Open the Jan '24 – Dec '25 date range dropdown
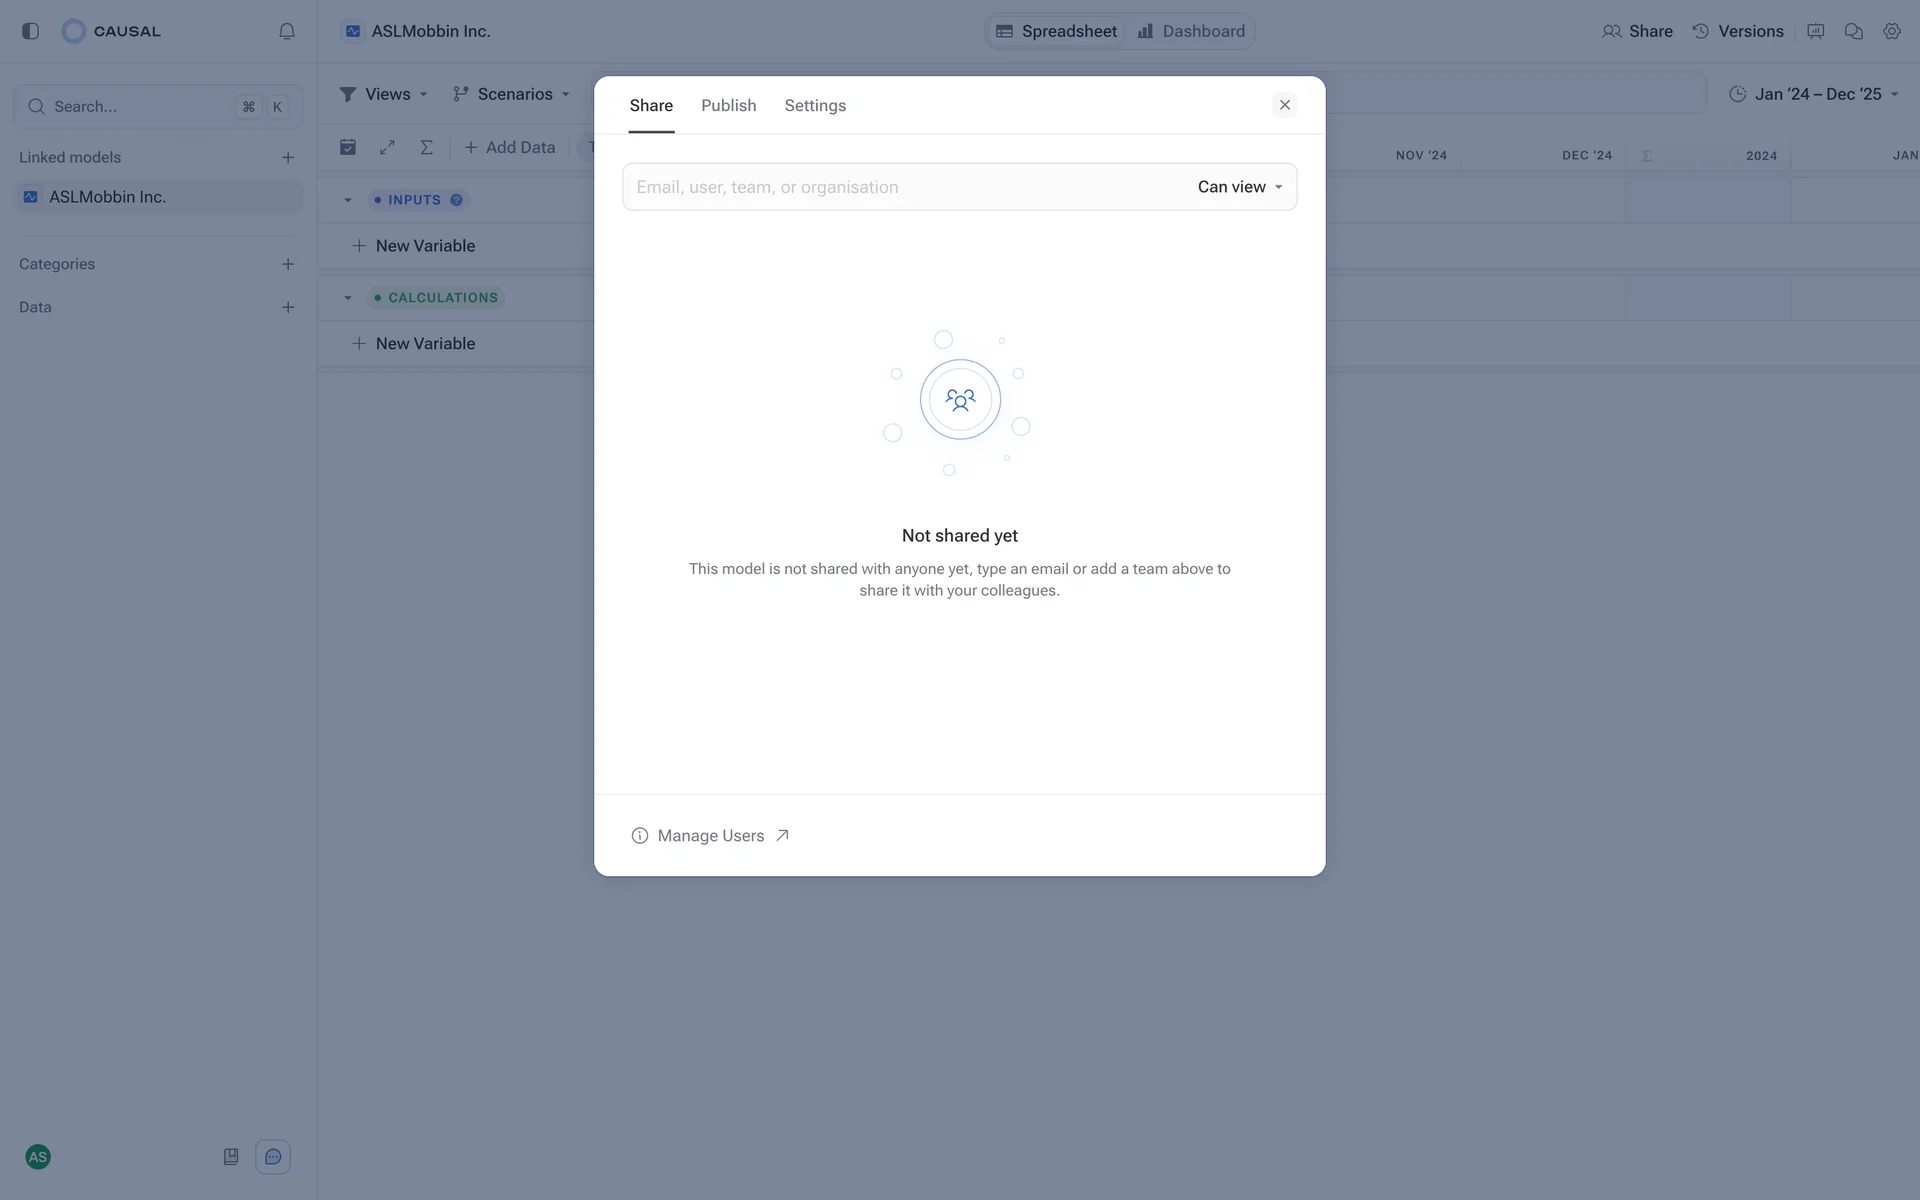This screenshot has height=1200, width=1920. coord(1814,94)
